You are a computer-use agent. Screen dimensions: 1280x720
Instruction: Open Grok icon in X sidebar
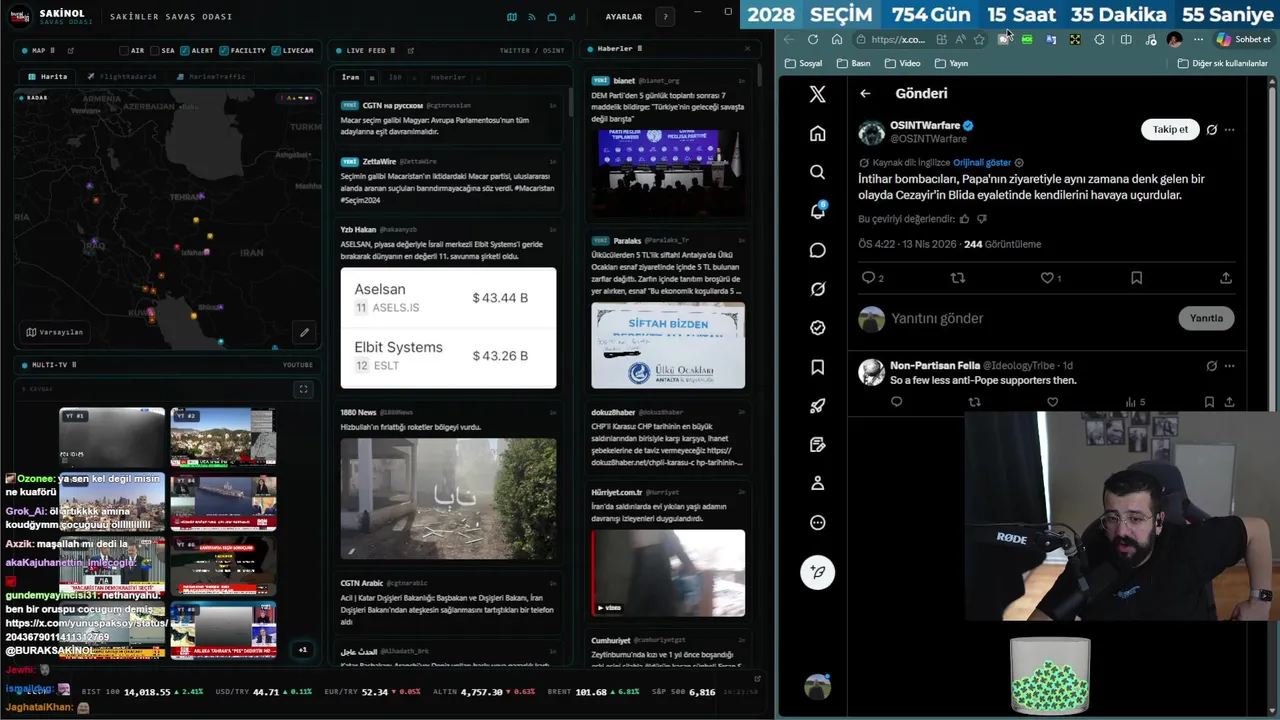[x=817, y=289]
